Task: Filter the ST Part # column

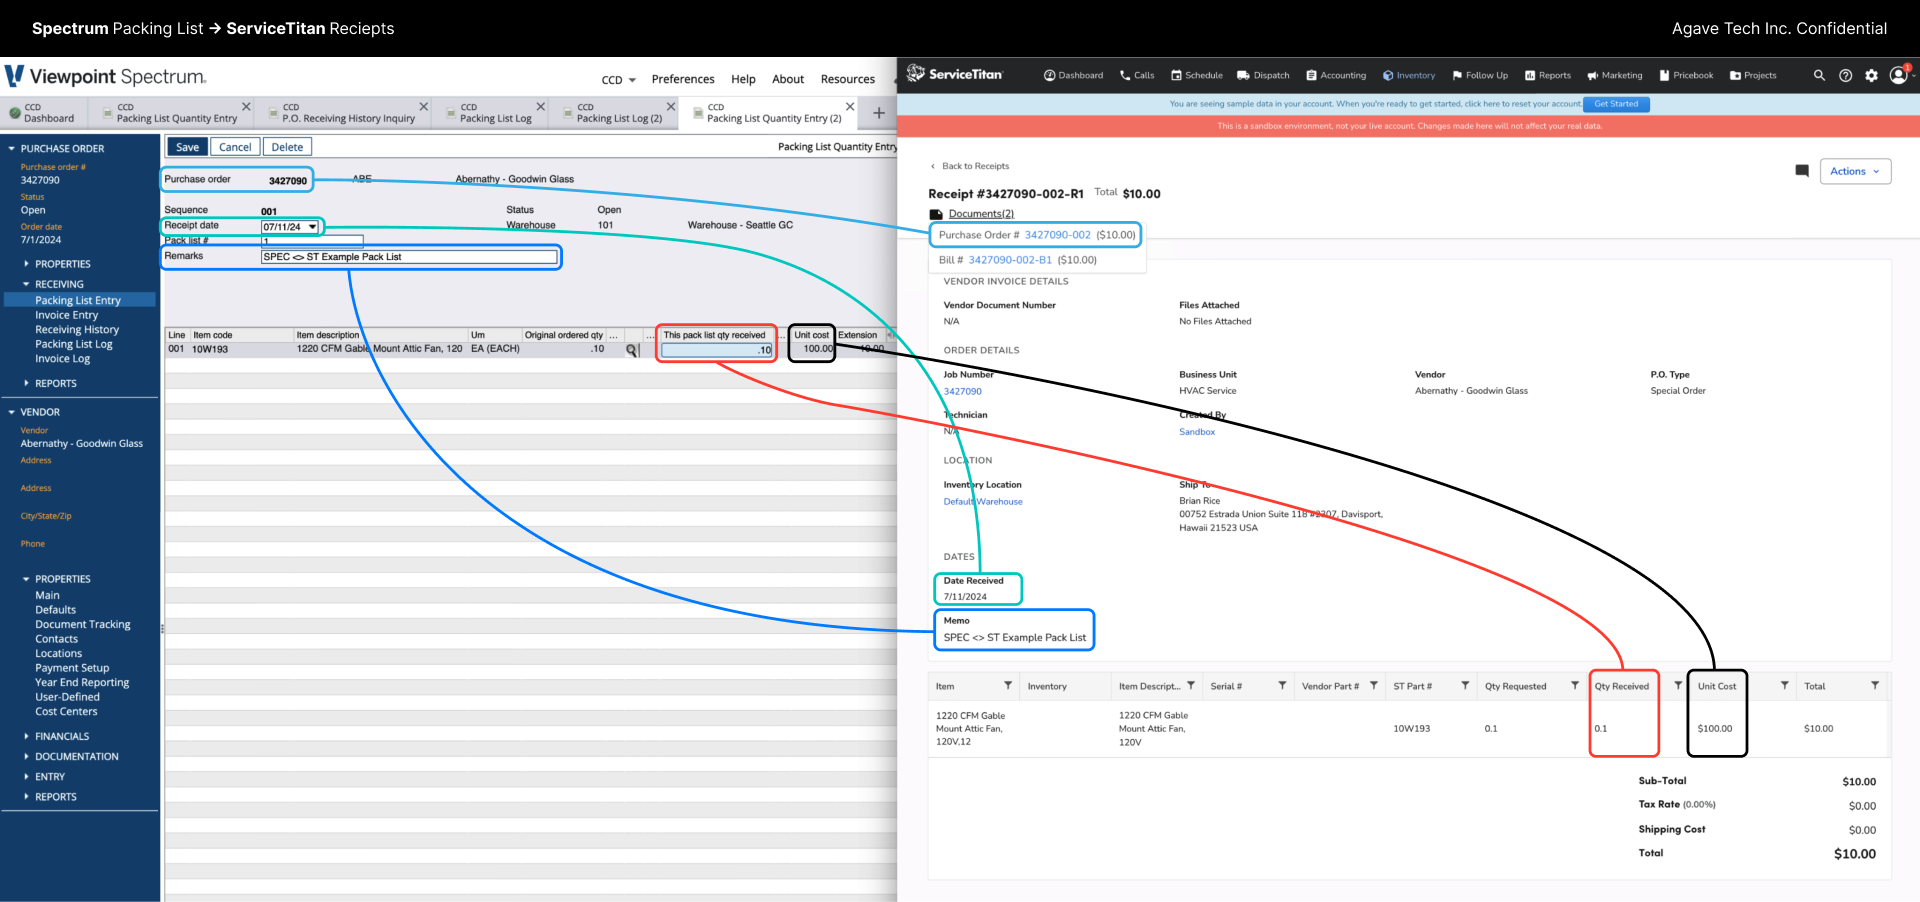Action: (x=1465, y=685)
